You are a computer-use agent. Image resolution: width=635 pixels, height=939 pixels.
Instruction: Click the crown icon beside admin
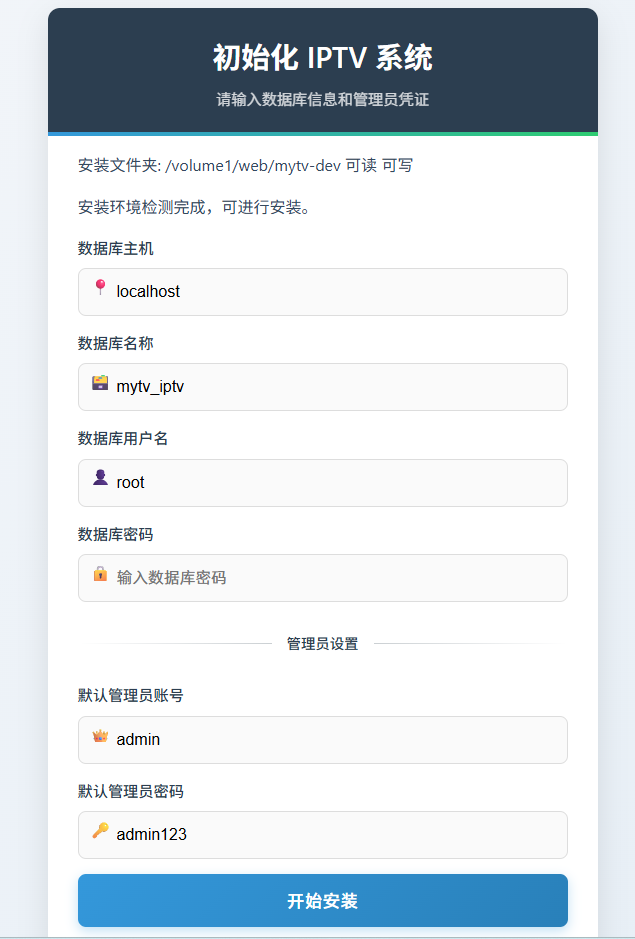[100, 736]
